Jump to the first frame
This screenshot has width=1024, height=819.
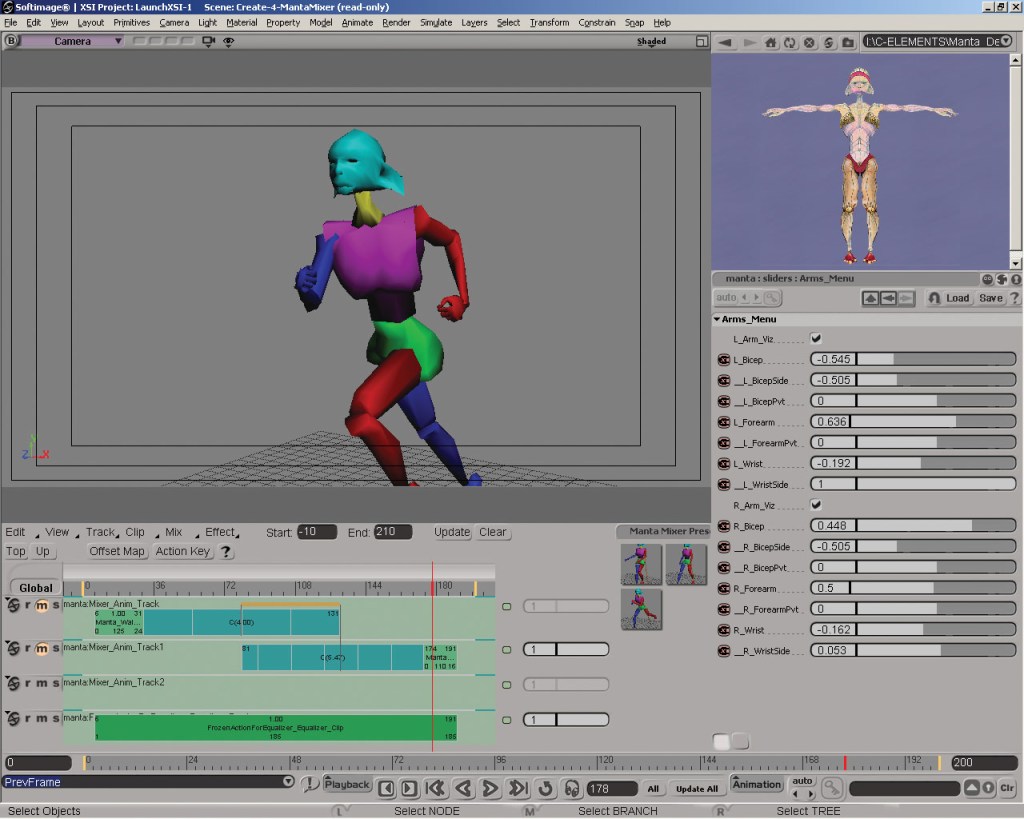pyautogui.click(x=435, y=789)
